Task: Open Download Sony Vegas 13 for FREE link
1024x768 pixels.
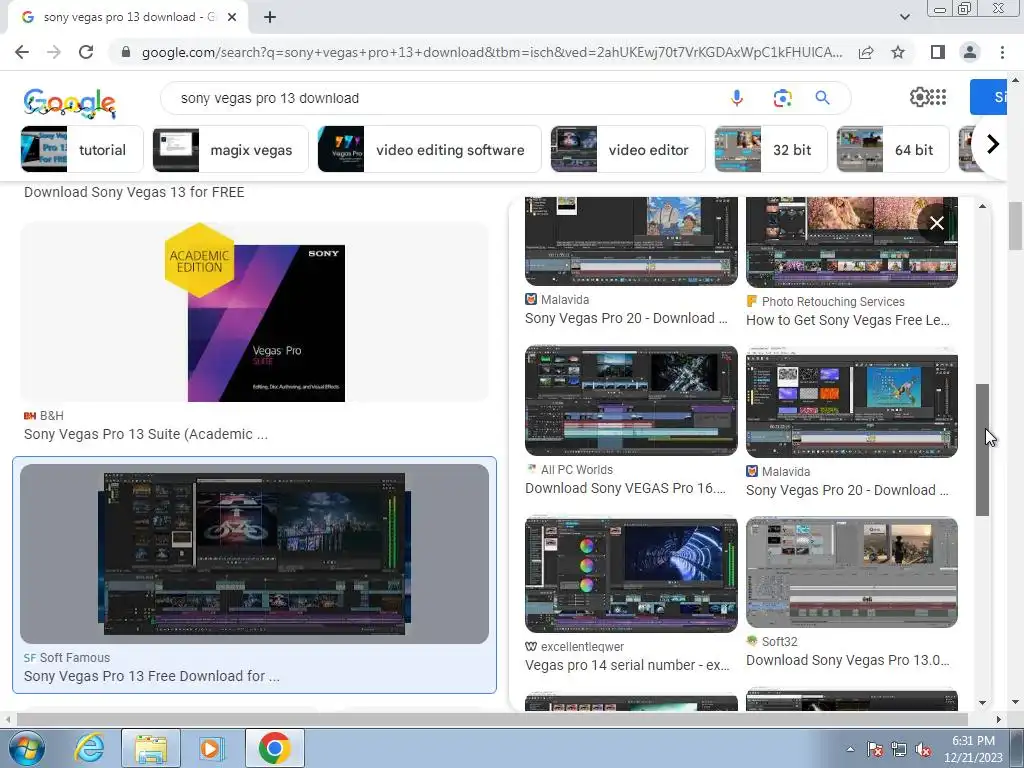Action: (x=134, y=192)
